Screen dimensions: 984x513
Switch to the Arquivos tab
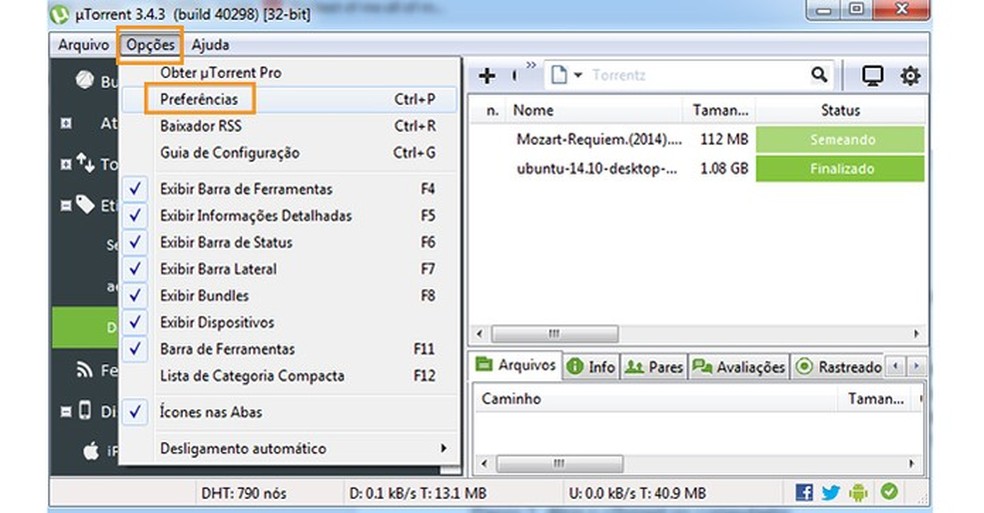tap(516, 365)
